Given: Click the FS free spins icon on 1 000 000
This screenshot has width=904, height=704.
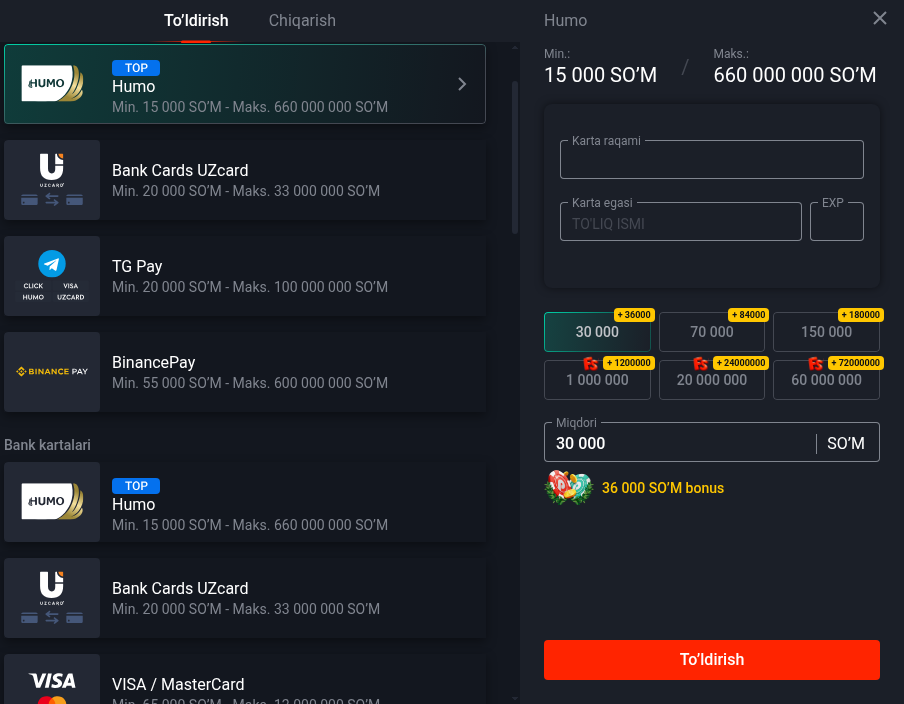Looking at the screenshot, I should click(x=590, y=363).
